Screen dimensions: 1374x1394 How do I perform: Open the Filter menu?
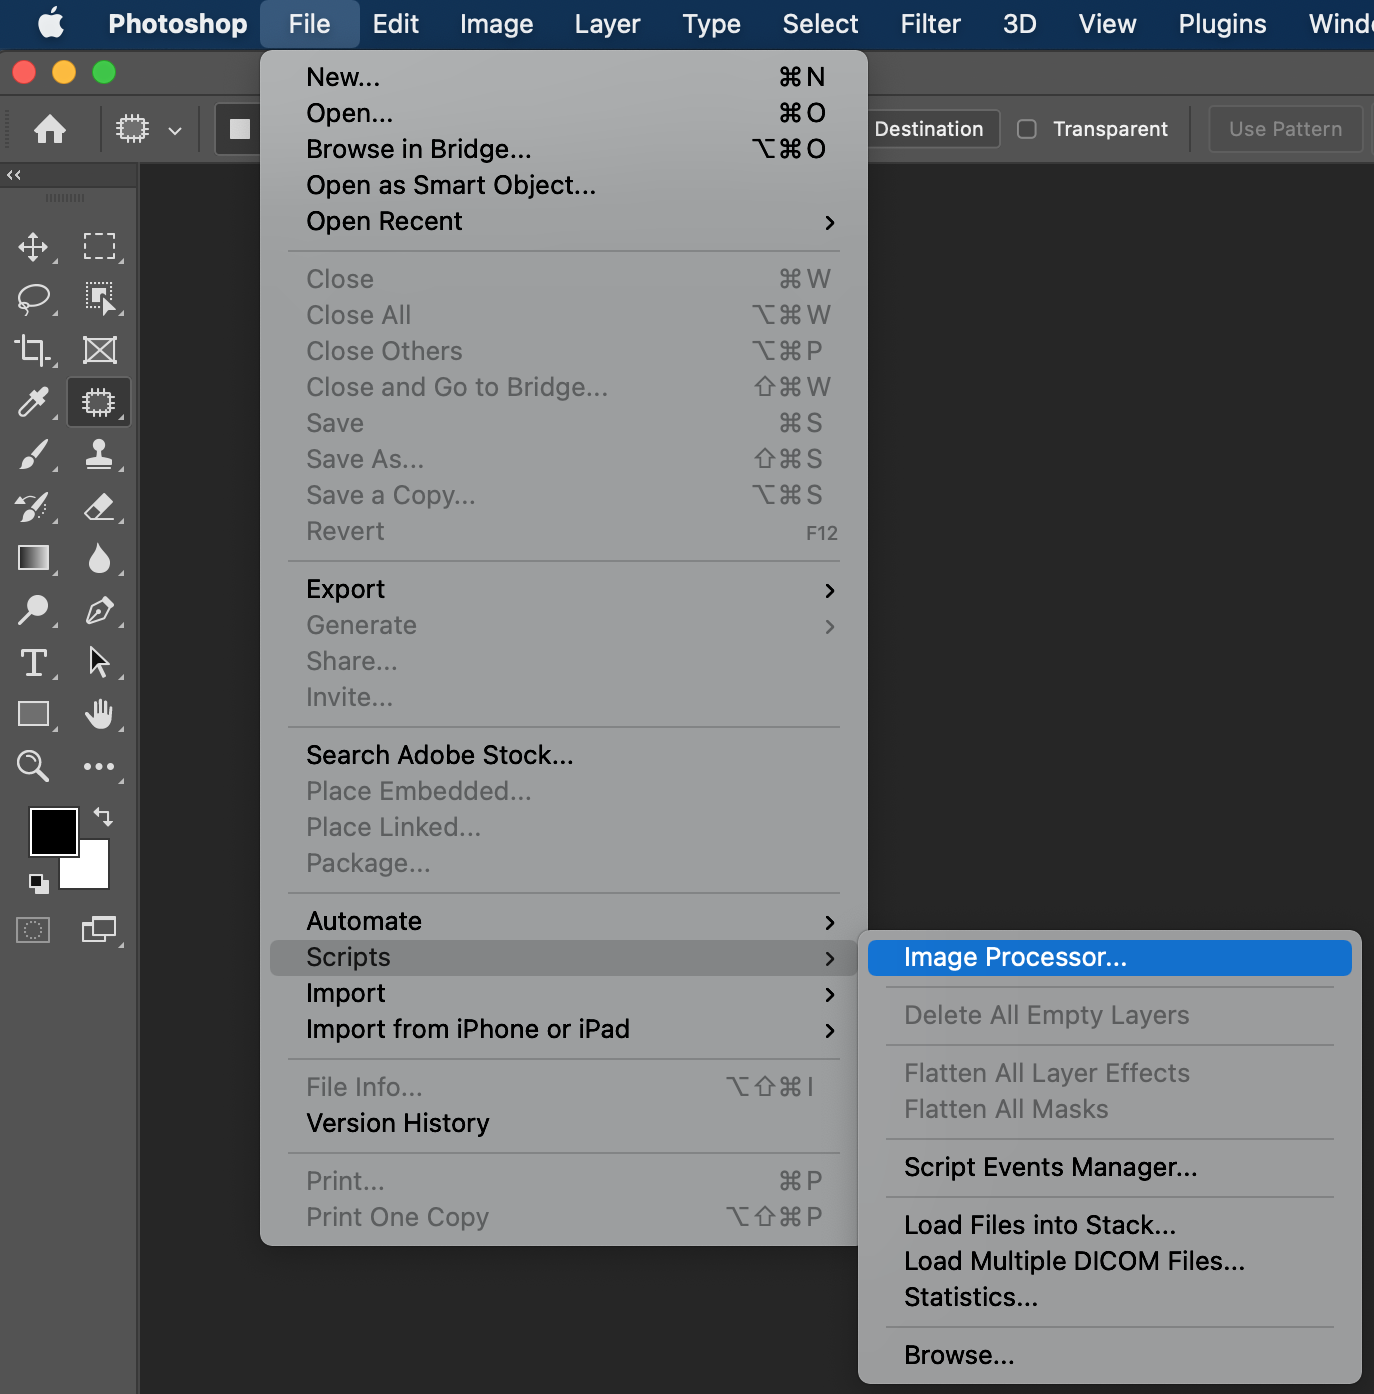pyautogui.click(x=930, y=24)
